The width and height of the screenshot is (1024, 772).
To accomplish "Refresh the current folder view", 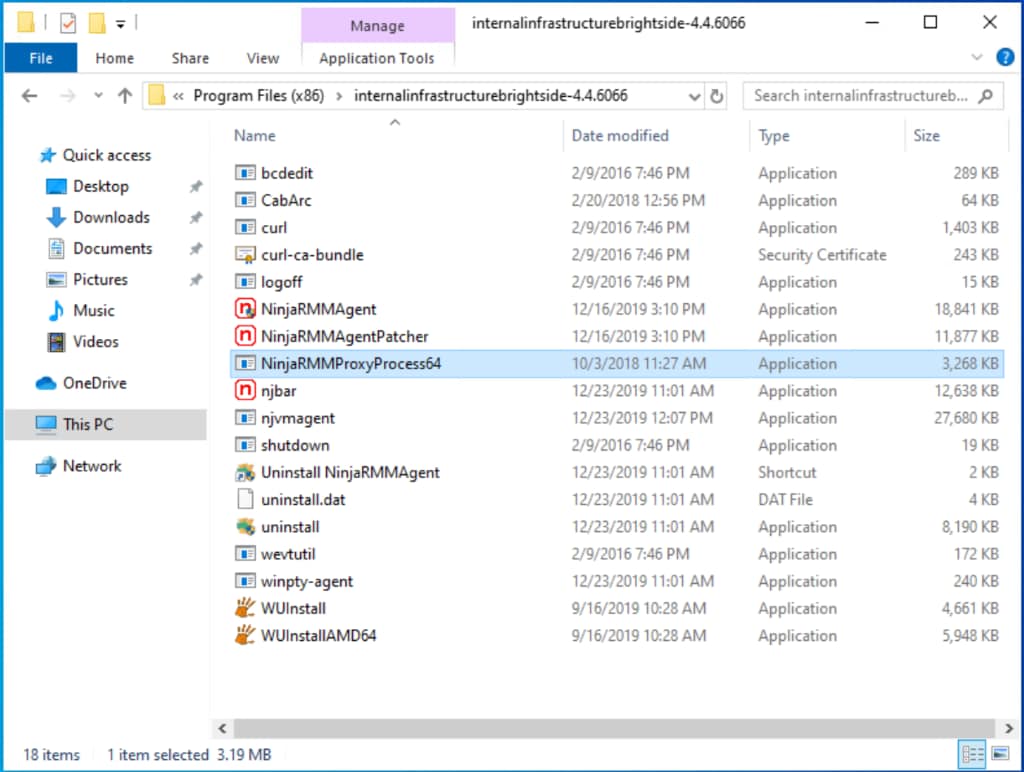I will (716, 96).
